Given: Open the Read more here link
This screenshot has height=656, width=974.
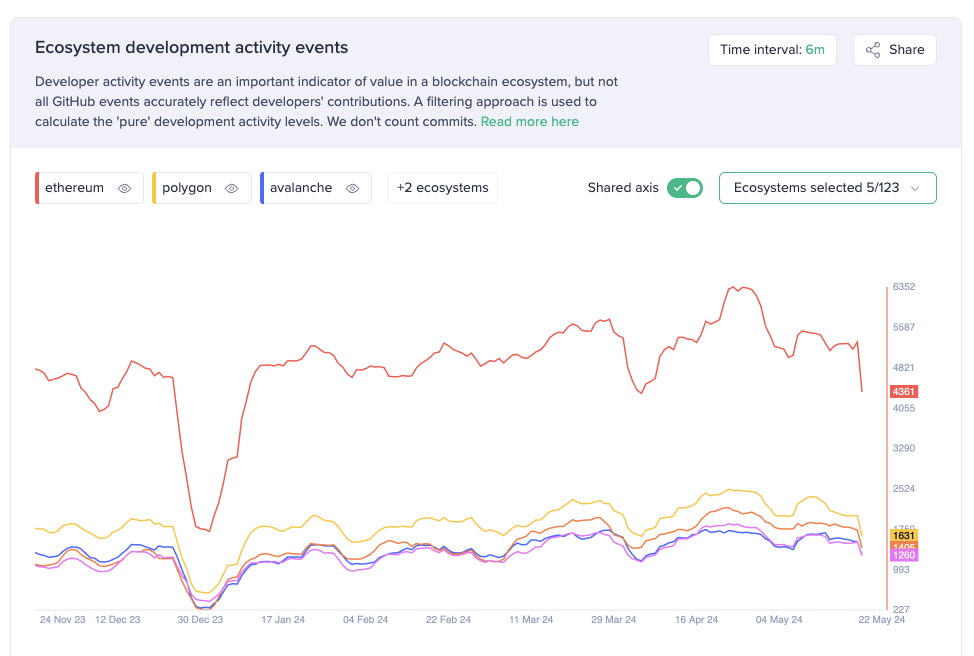Looking at the screenshot, I should (x=529, y=122).
